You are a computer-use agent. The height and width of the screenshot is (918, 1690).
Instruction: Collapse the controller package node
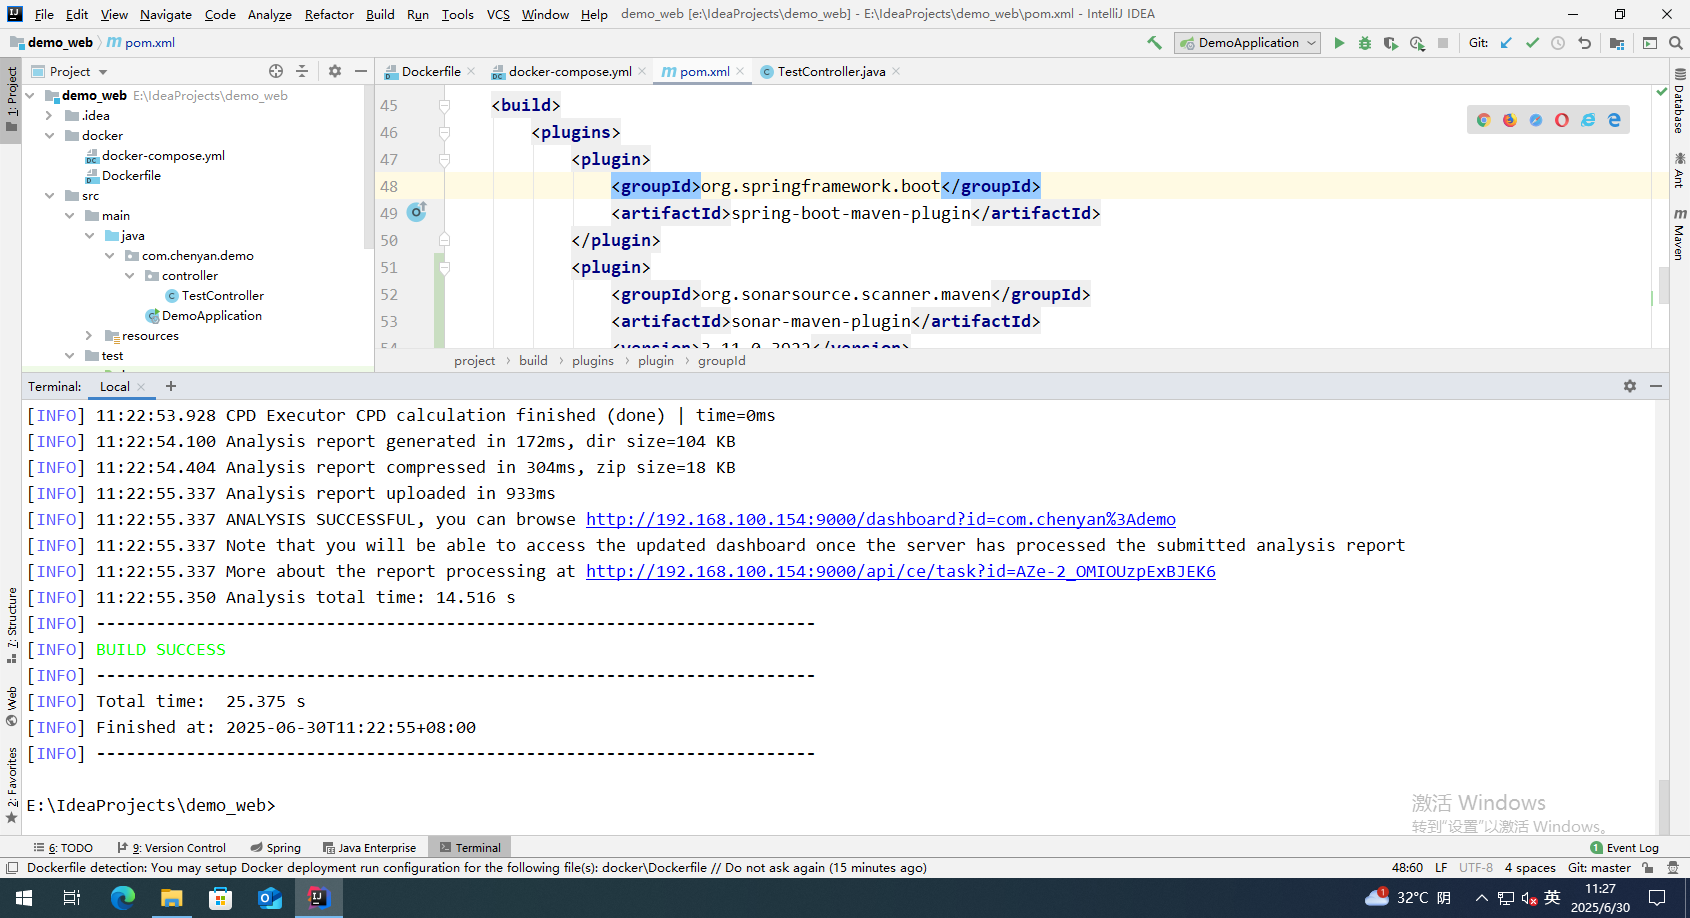[129, 276]
